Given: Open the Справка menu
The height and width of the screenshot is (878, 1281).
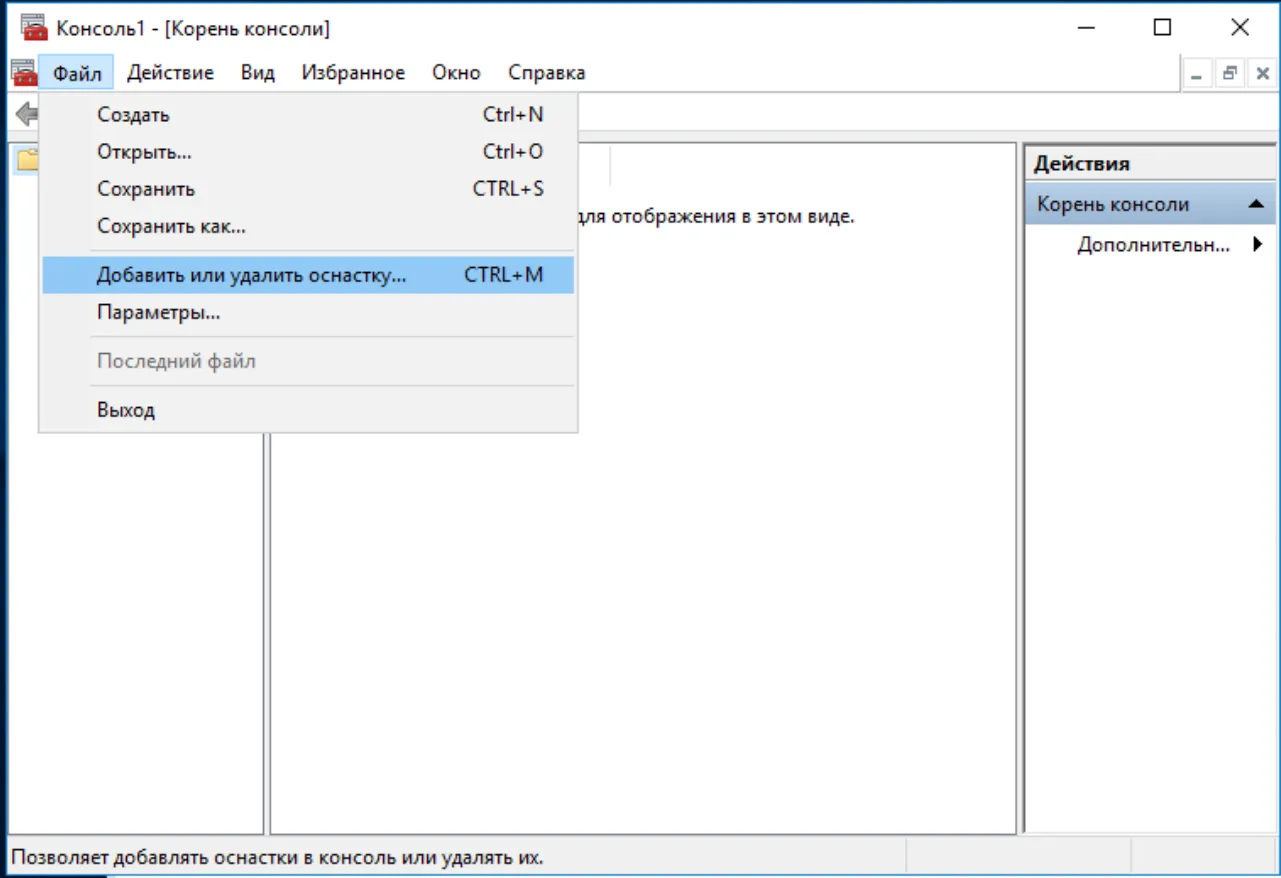Looking at the screenshot, I should point(546,73).
